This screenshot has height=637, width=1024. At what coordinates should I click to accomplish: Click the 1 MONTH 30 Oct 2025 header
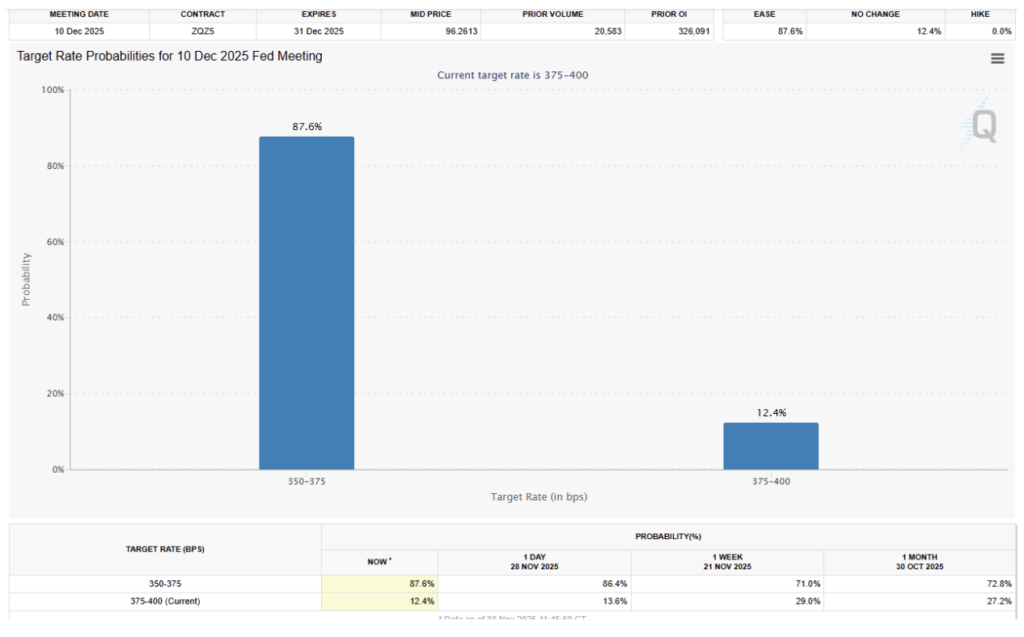point(920,562)
